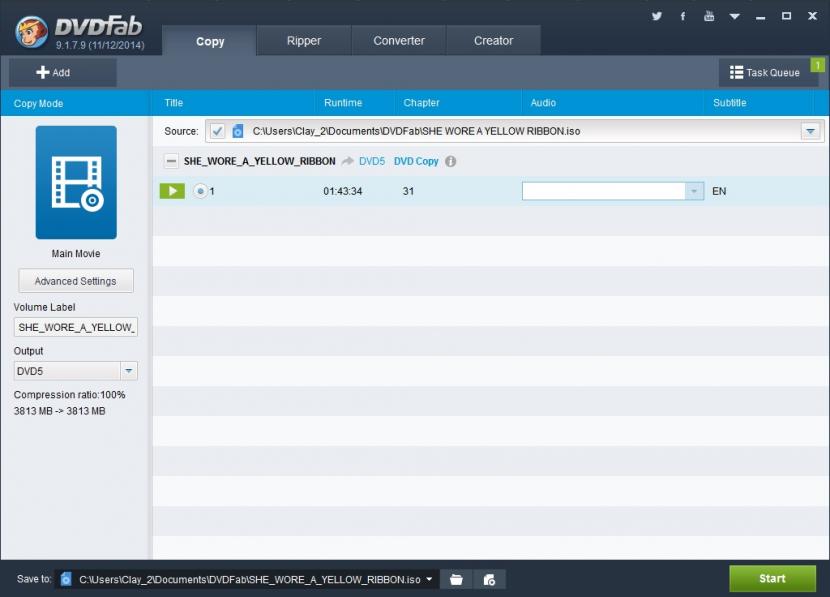Select the title 1 radio button

200,191
